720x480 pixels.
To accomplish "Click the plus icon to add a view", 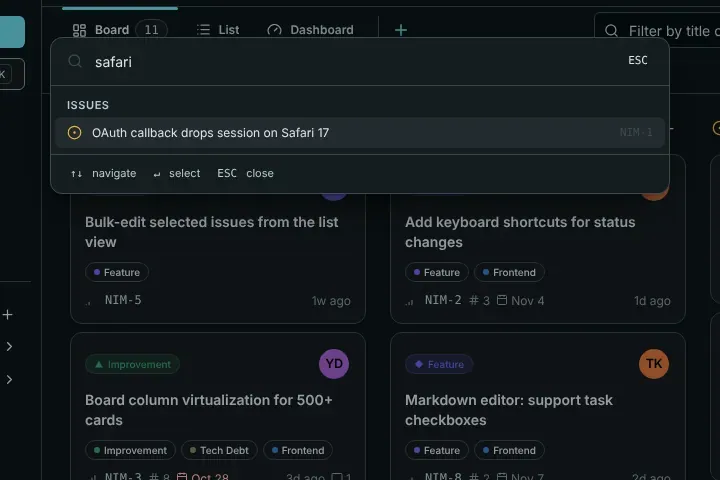I will pos(400,30).
